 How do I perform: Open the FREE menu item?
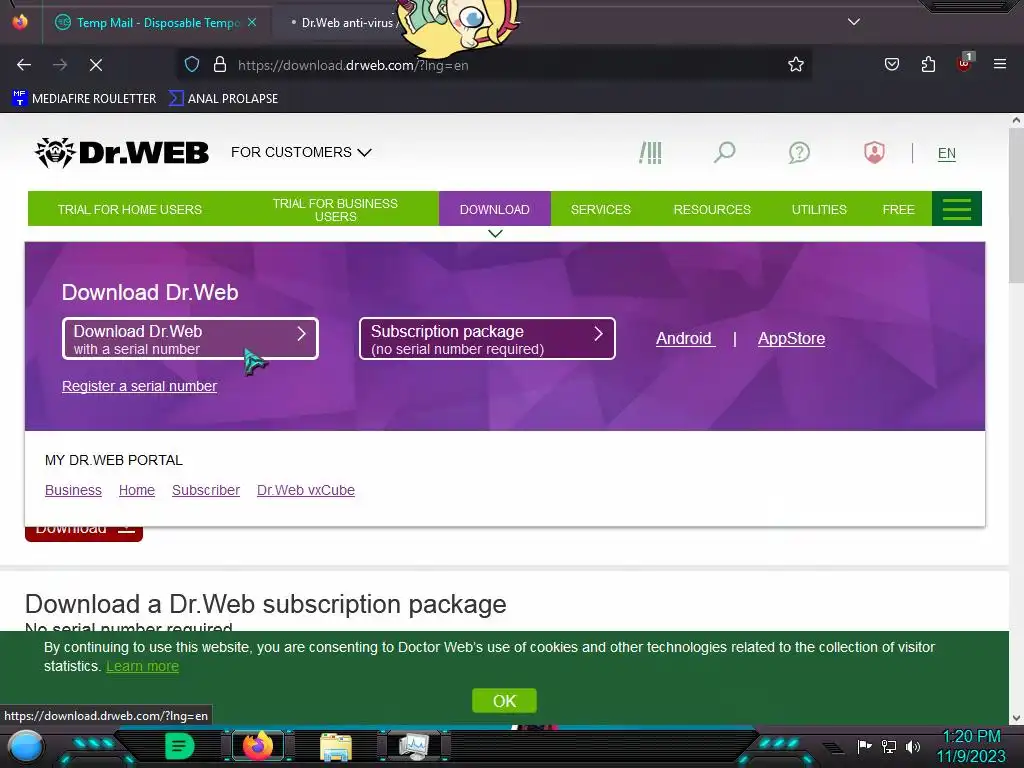[x=898, y=210]
